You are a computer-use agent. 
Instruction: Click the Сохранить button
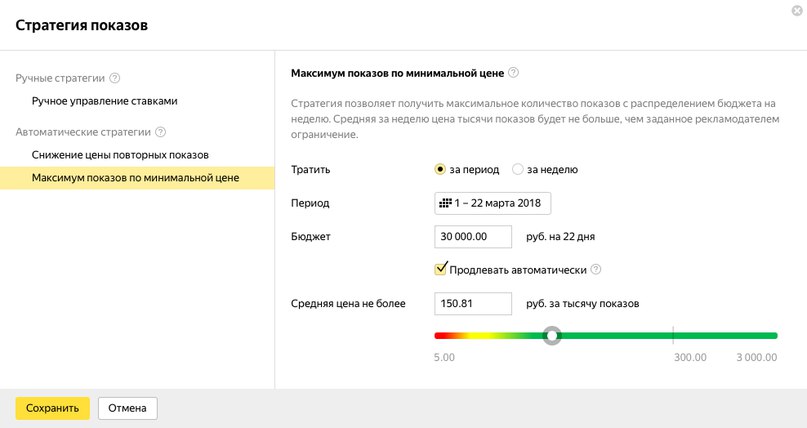pyautogui.click(x=52, y=408)
